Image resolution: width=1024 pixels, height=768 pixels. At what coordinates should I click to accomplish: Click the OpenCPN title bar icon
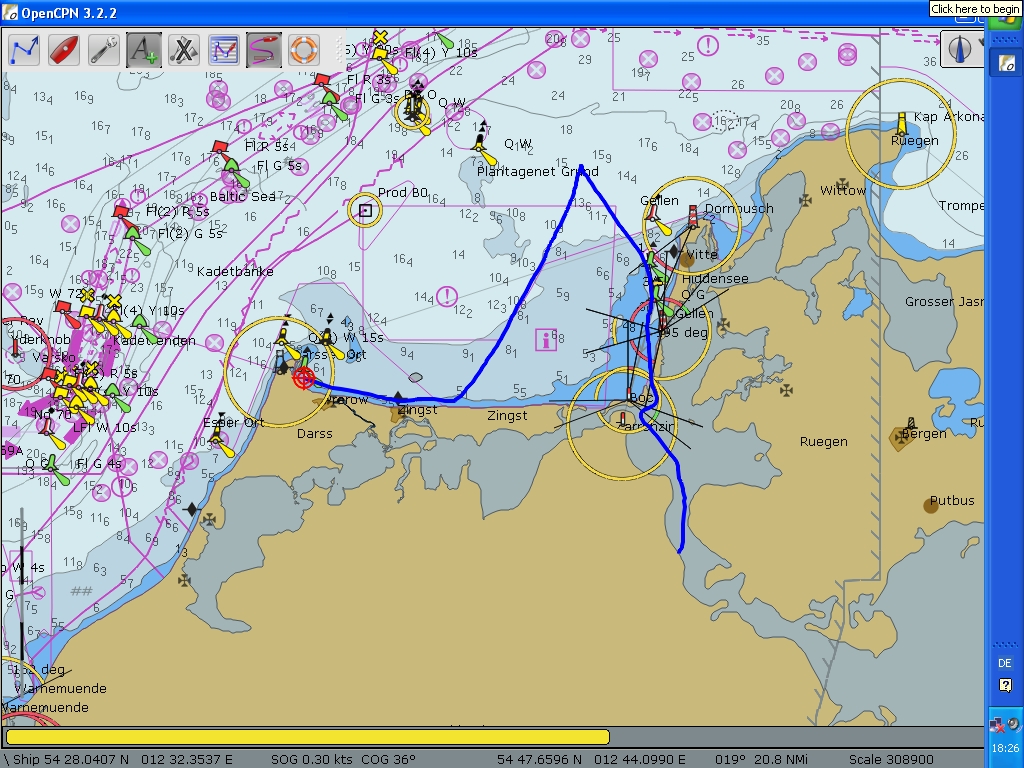[x=10, y=12]
